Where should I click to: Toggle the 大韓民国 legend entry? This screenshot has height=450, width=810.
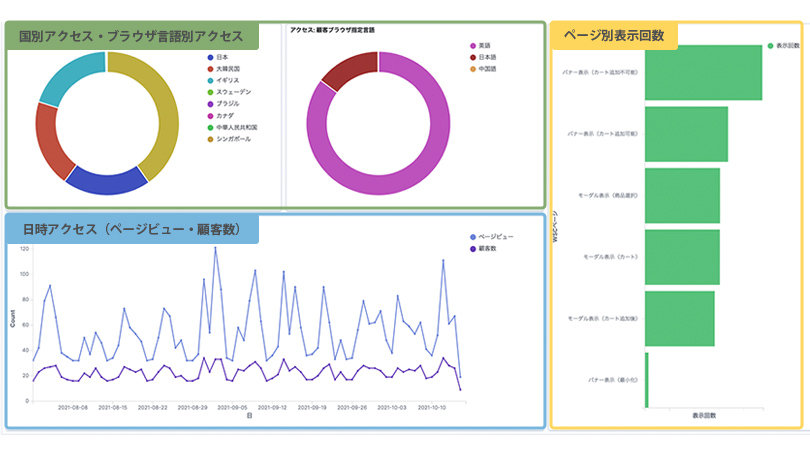[x=225, y=69]
